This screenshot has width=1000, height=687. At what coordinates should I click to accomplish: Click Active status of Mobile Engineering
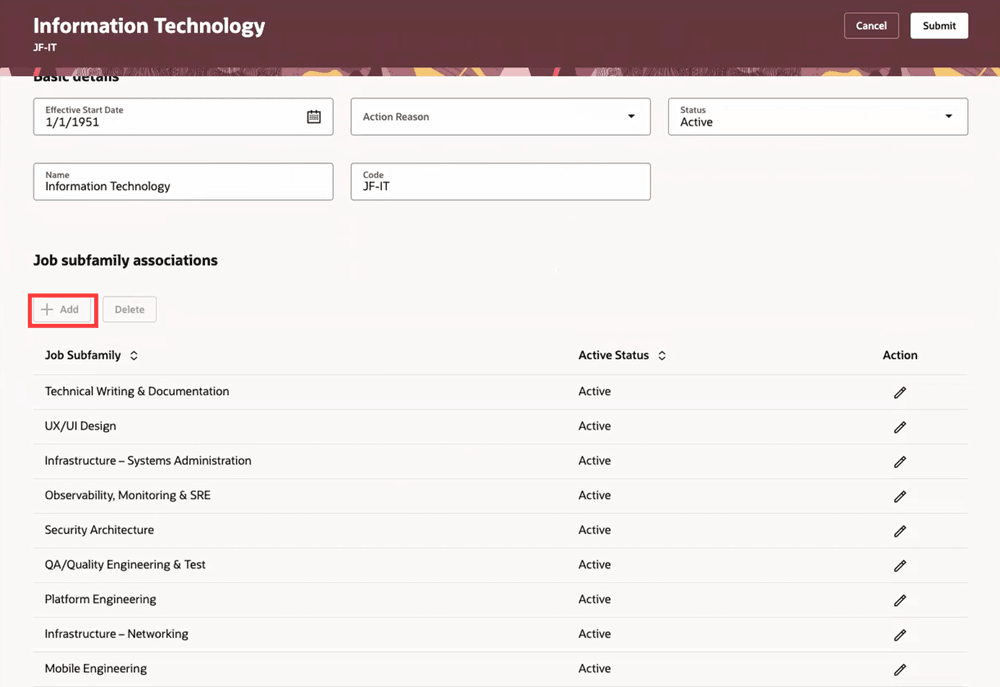[x=594, y=669]
